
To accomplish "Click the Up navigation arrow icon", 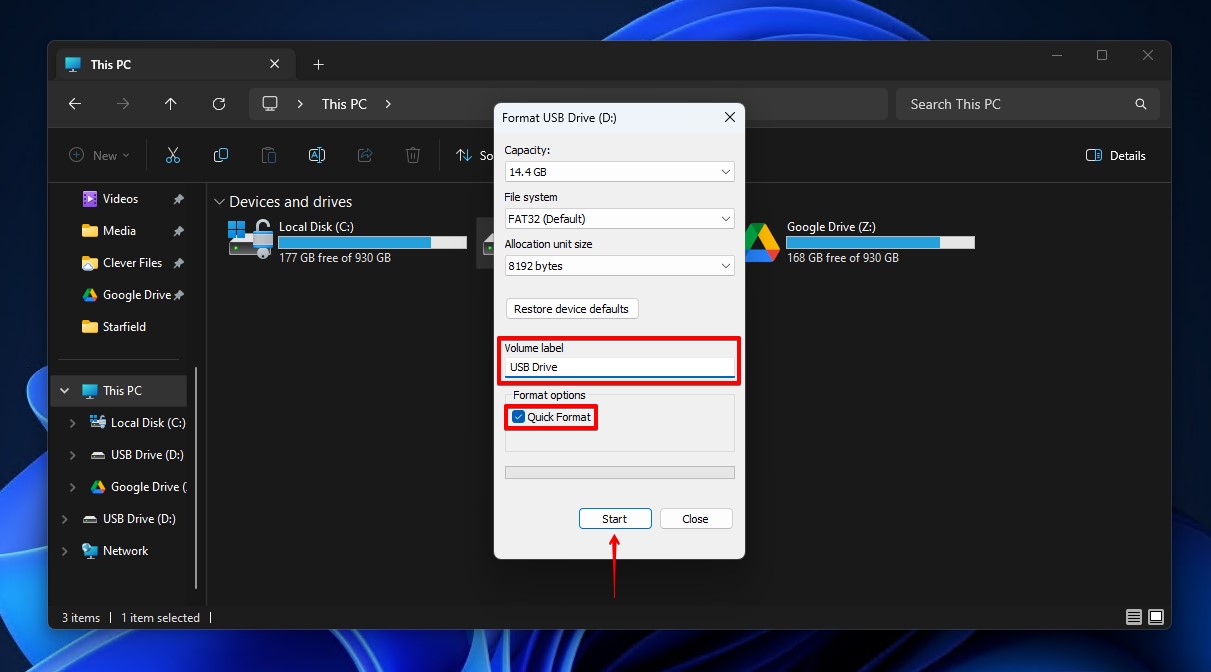I will pyautogui.click(x=170, y=104).
